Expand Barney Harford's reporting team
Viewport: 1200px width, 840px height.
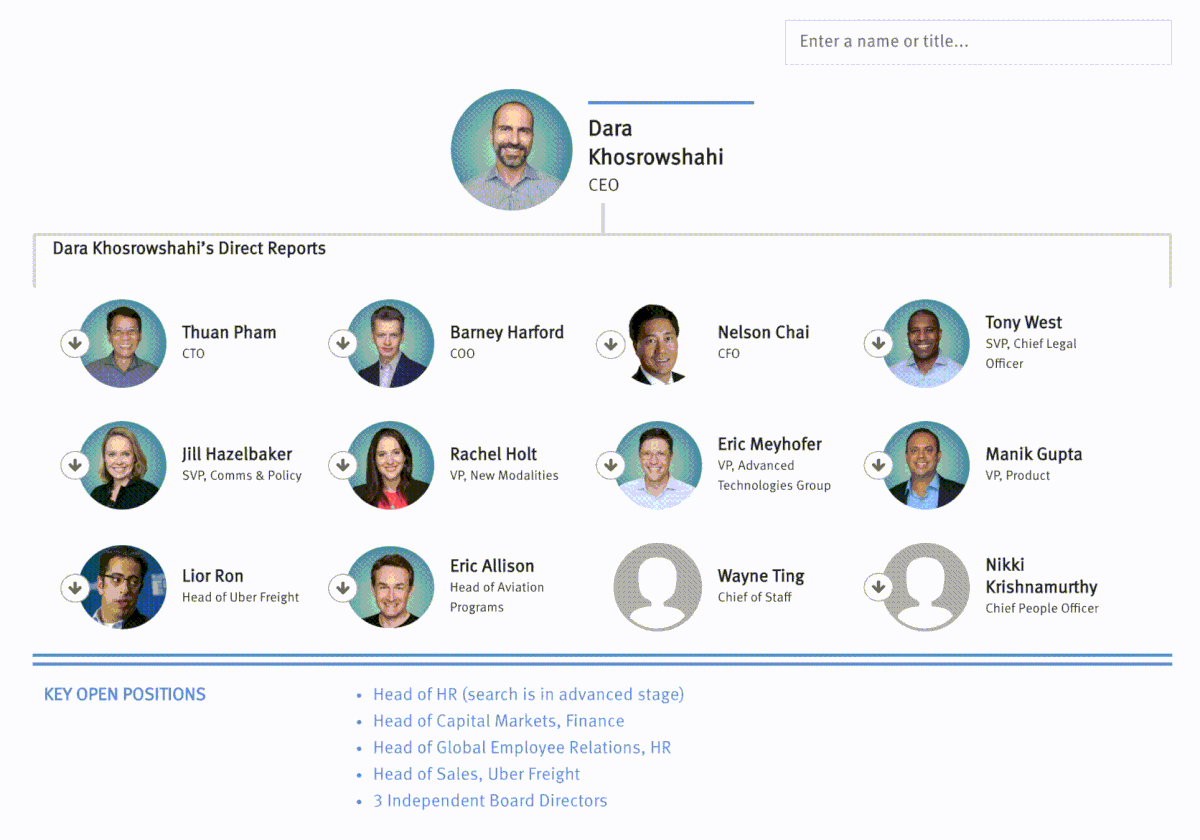(x=343, y=343)
